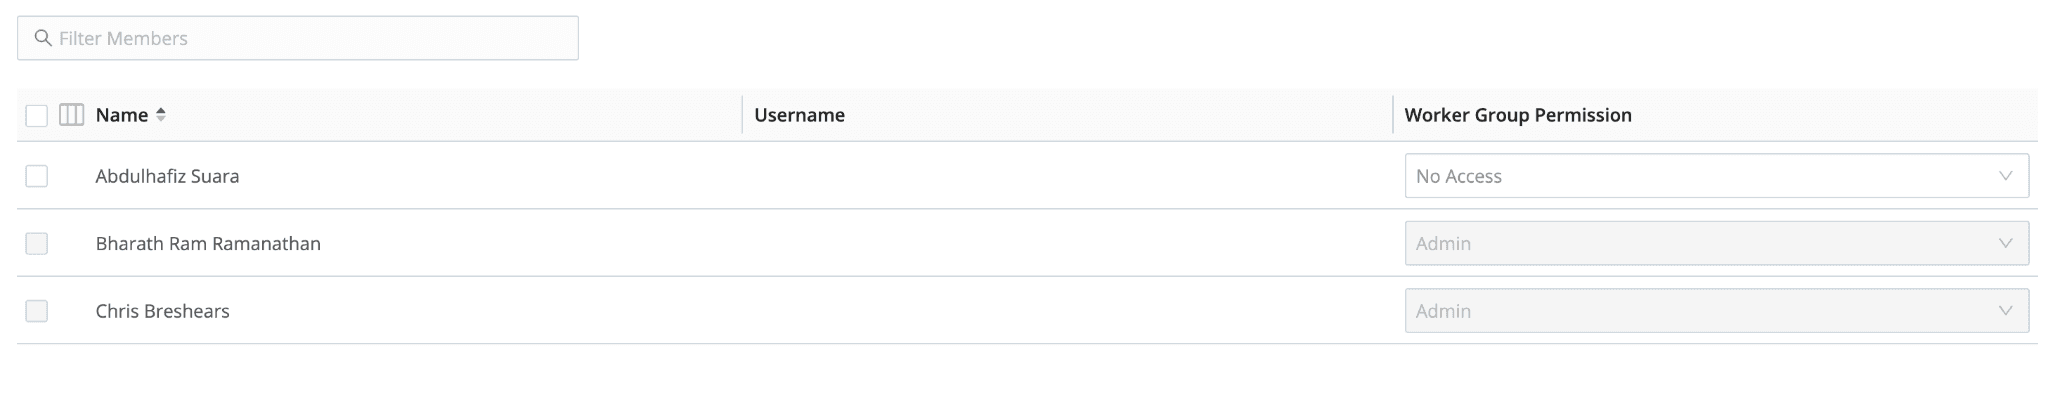Click the Worker Group Permission column header
The height and width of the screenshot is (402, 2048).
pyautogui.click(x=1517, y=115)
